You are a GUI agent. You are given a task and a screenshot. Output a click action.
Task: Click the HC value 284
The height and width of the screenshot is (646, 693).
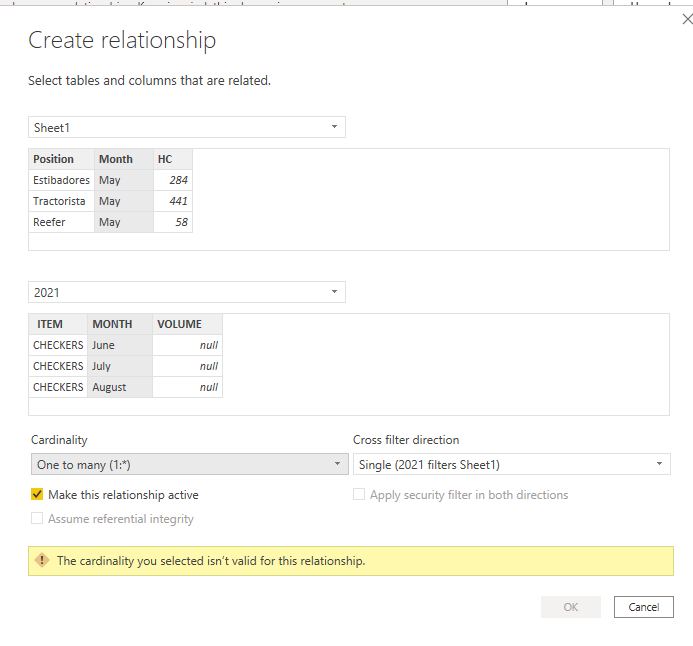click(x=173, y=180)
